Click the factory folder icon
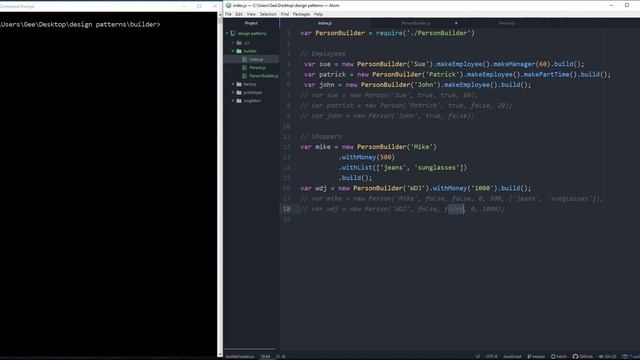The height and width of the screenshot is (360, 640). tap(239, 84)
